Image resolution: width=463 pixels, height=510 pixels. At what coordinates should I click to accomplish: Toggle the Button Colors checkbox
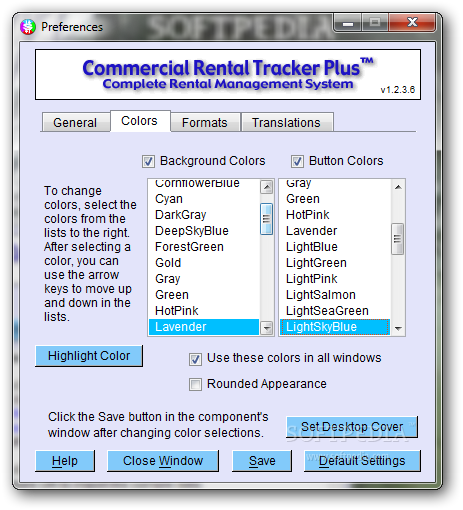click(297, 161)
